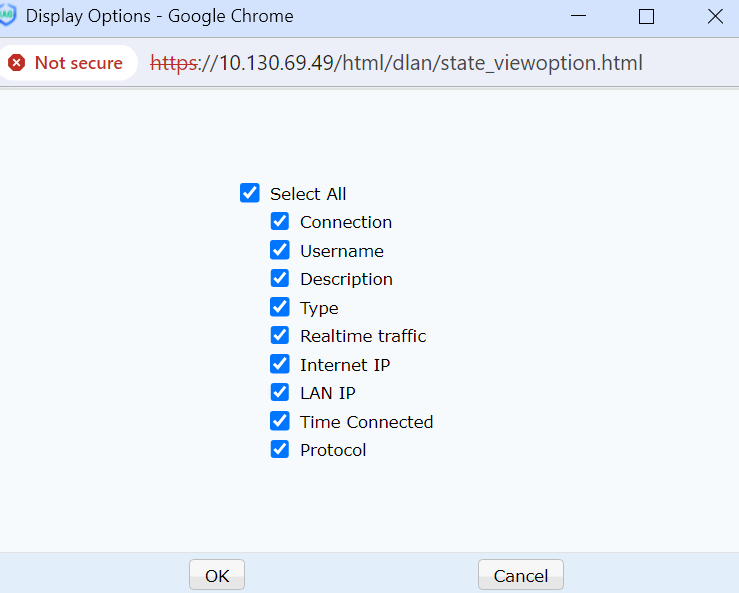Uncheck the Time Connected checkbox
The height and width of the screenshot is (593, 739).
[x=280, y=421]
